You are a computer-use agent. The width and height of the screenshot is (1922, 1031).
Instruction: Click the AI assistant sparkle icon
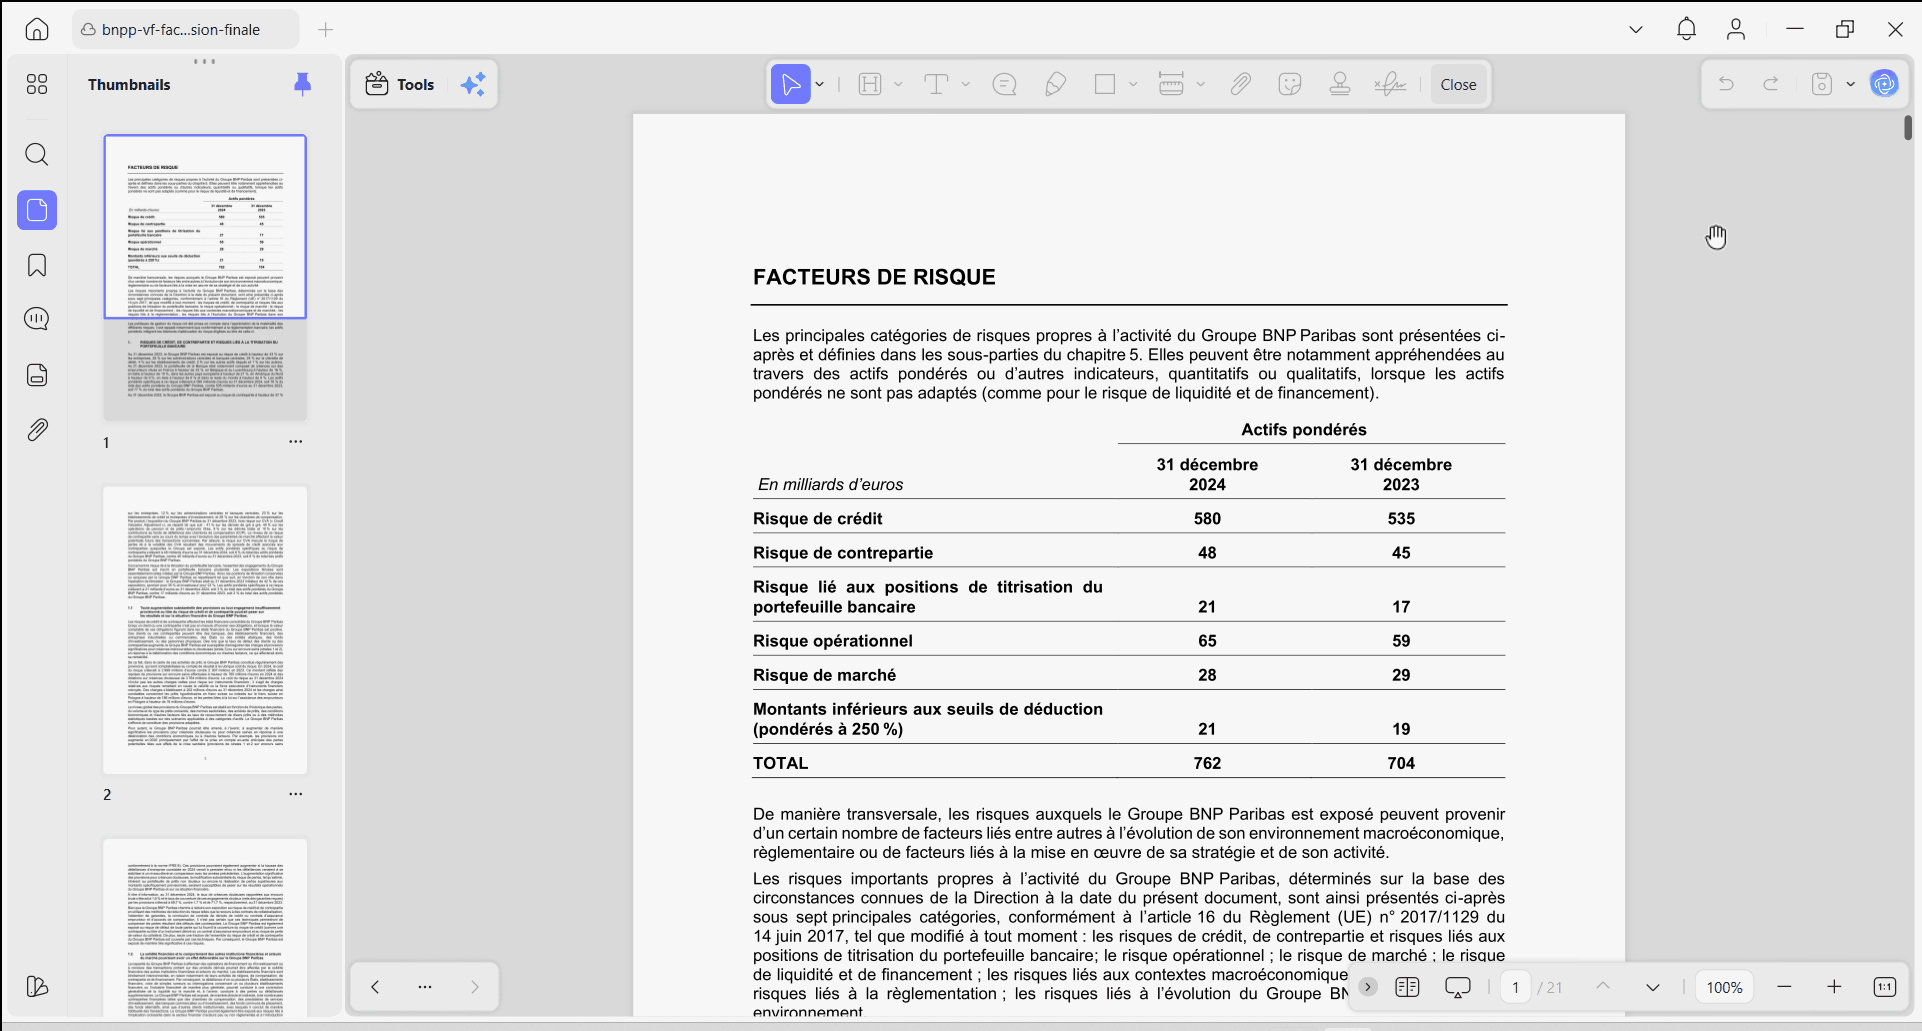point(473,85)
